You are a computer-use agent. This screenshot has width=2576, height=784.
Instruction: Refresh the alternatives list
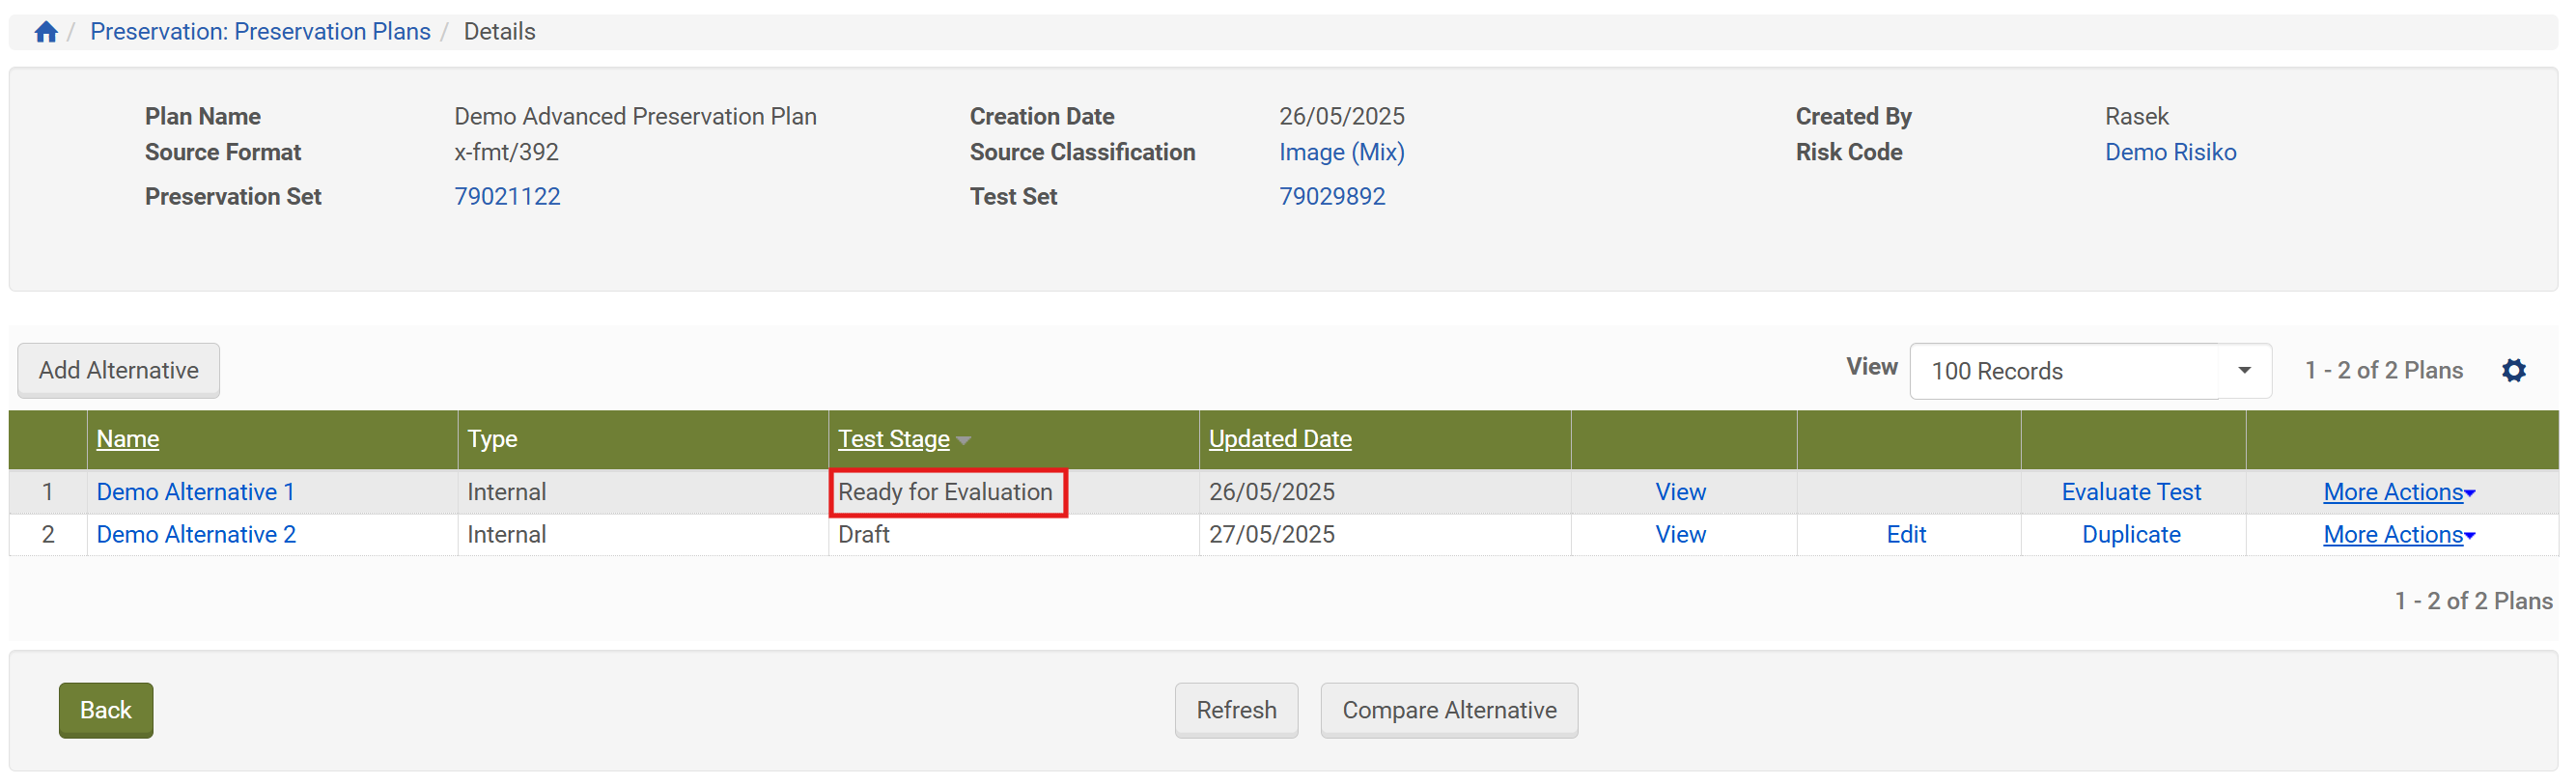pos(1235,710)
